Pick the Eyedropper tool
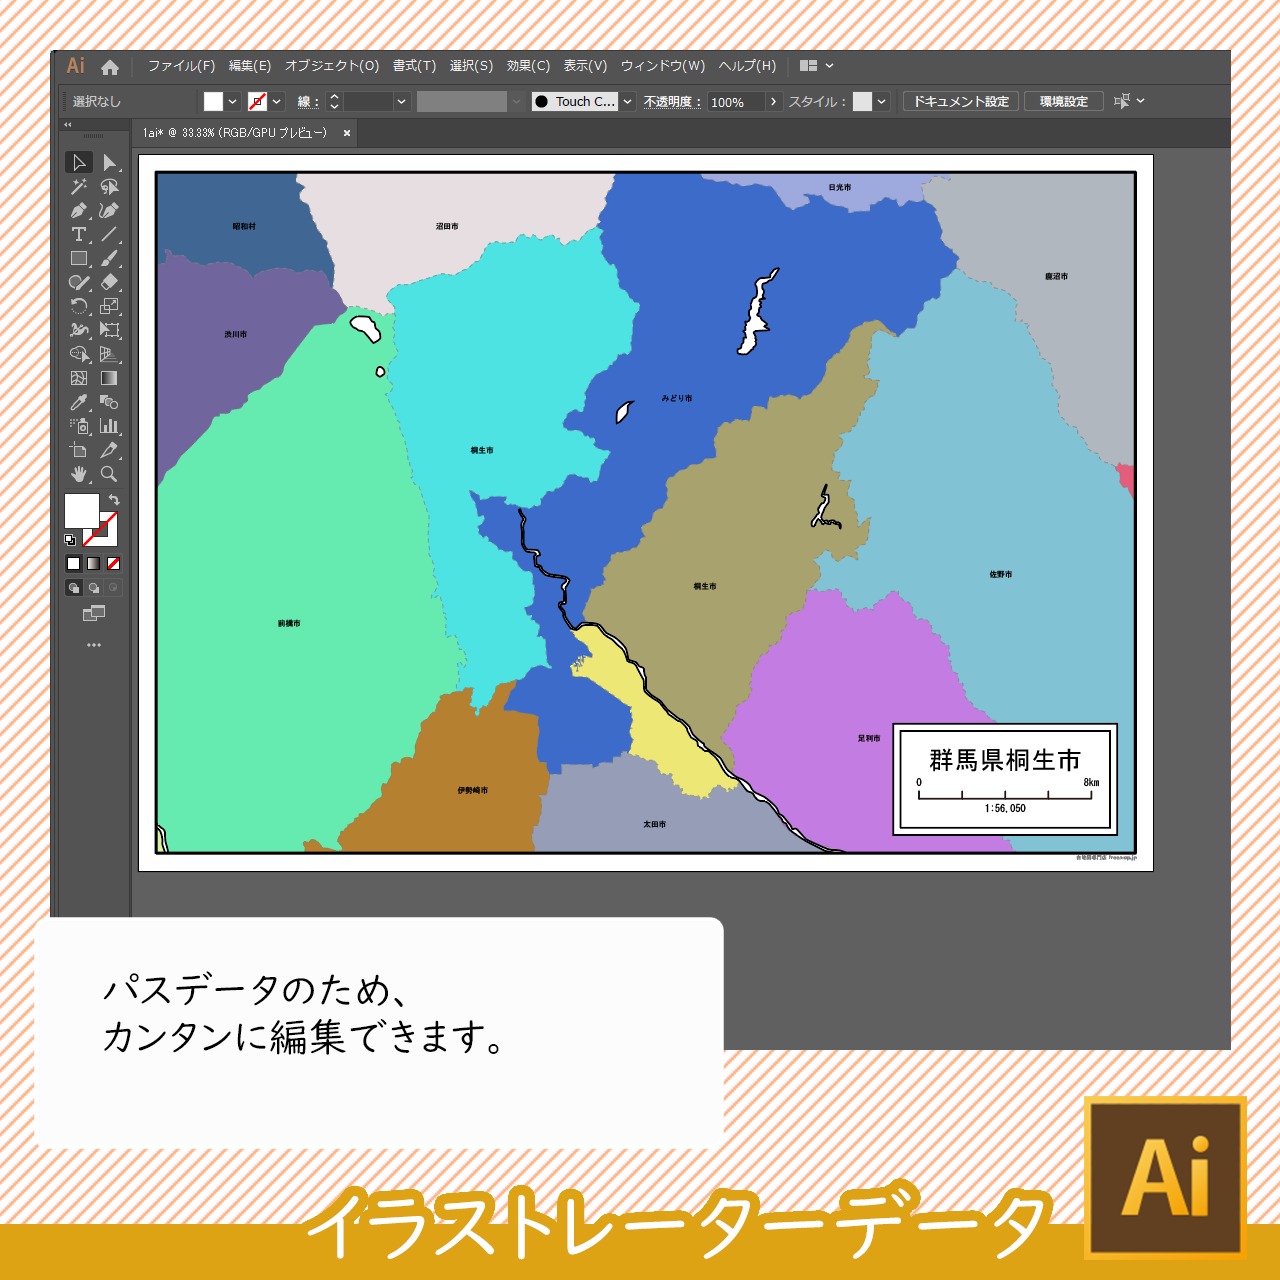The width and height of the screenshot is (1280, 1280). (79, 402)
